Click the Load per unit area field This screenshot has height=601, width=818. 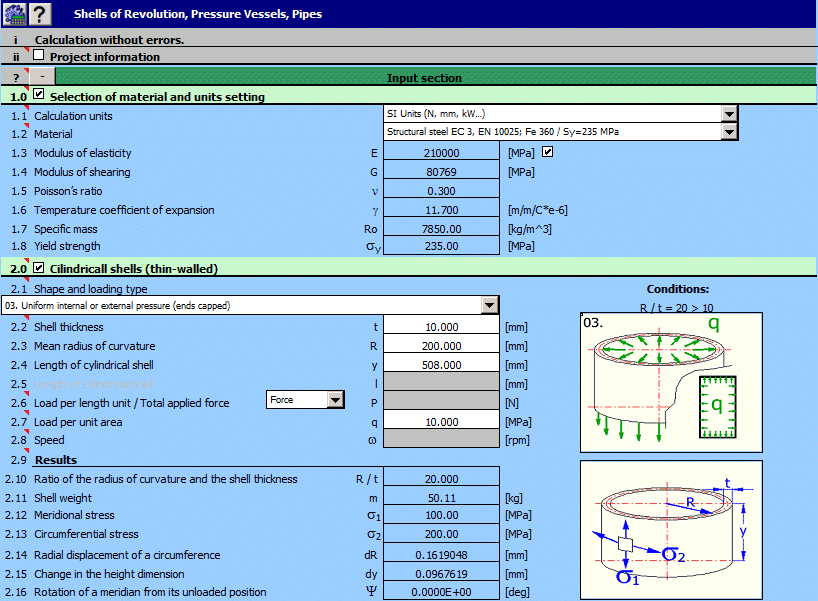440,421
